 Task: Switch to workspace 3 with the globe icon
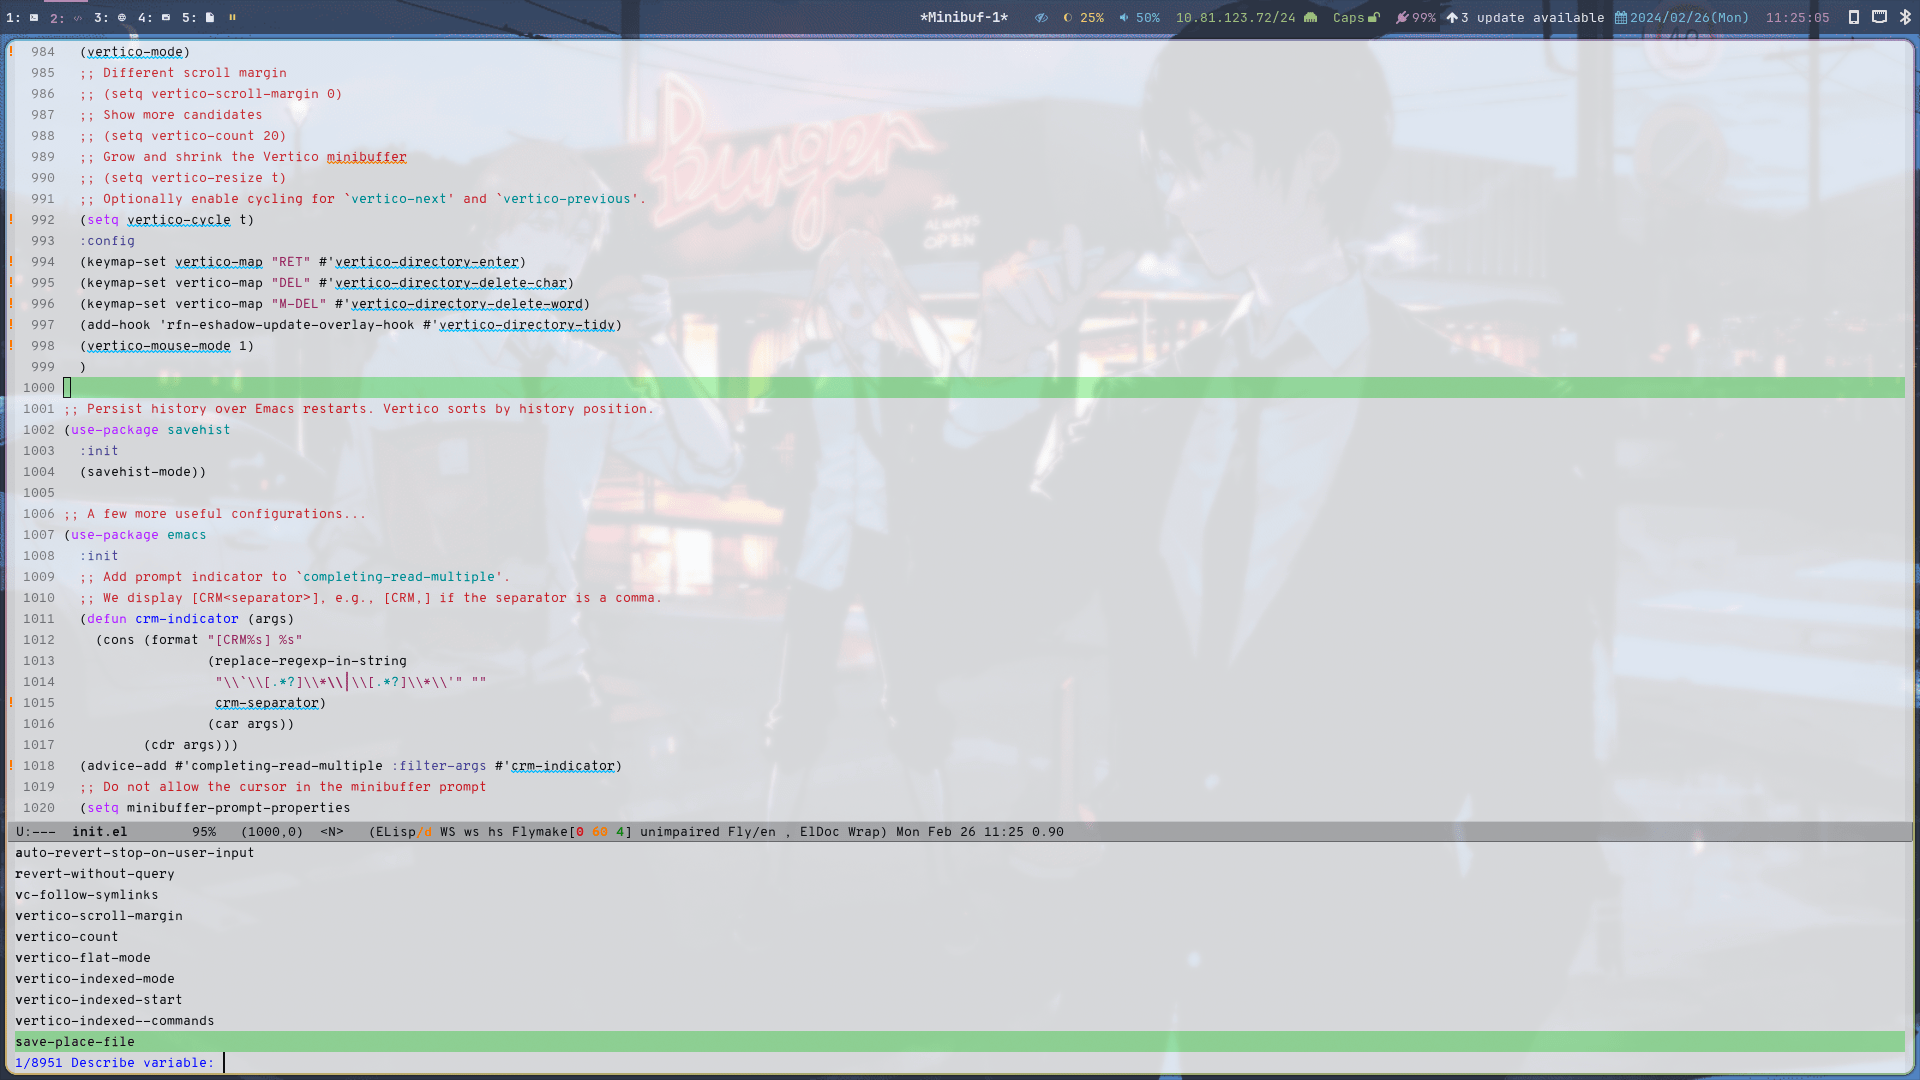tap(122, 17)
